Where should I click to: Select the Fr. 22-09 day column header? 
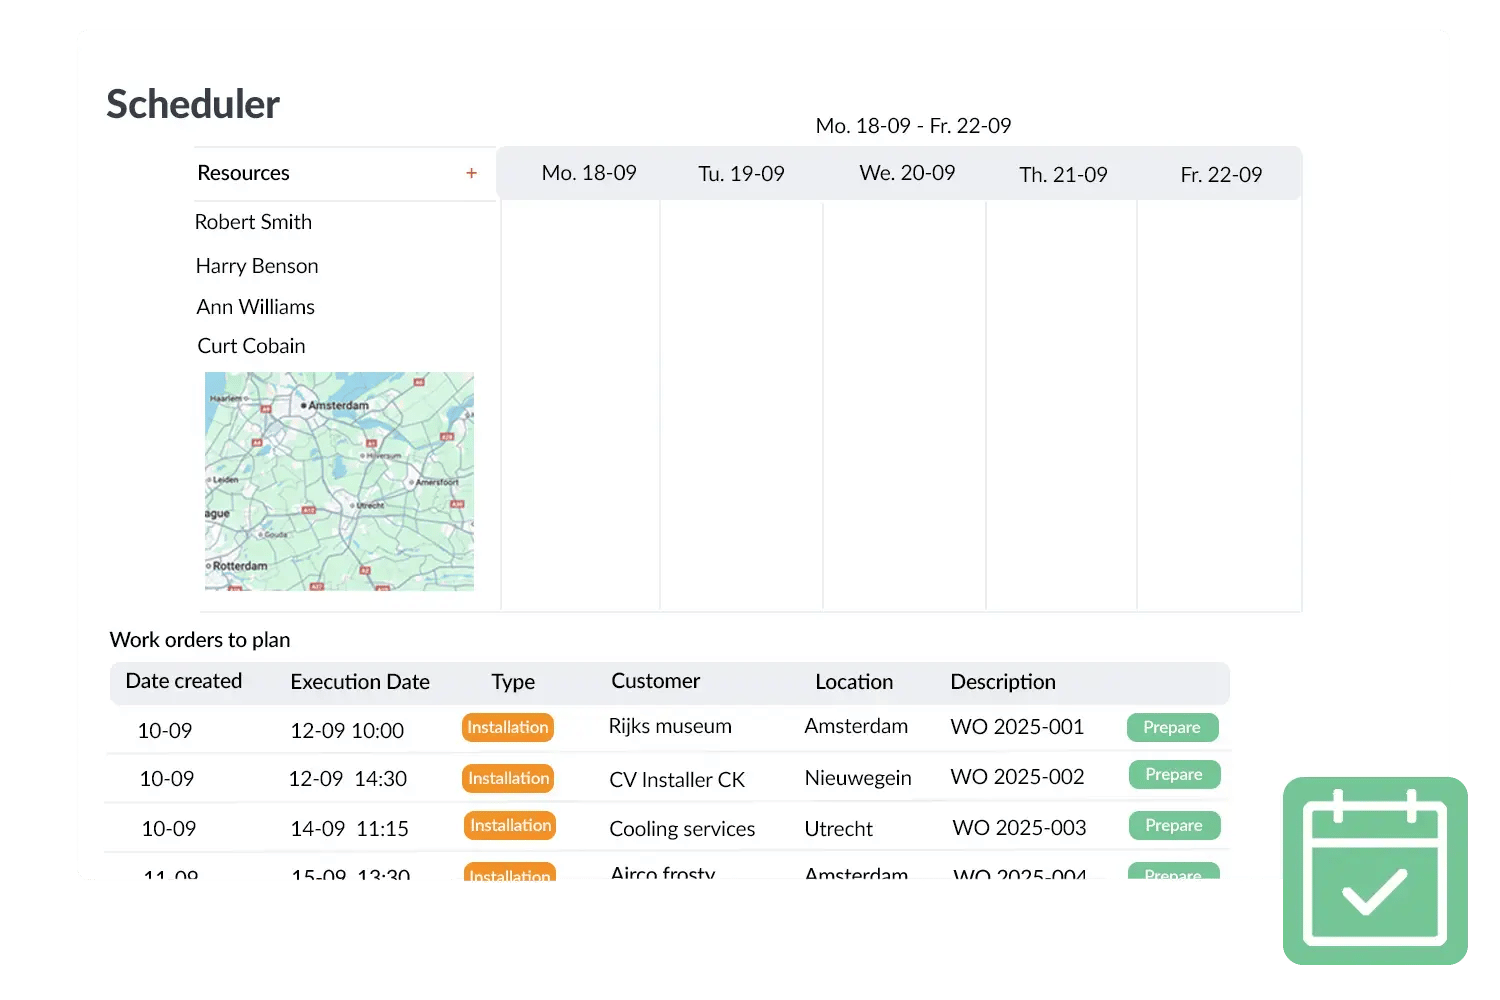tap(1221, 175)
